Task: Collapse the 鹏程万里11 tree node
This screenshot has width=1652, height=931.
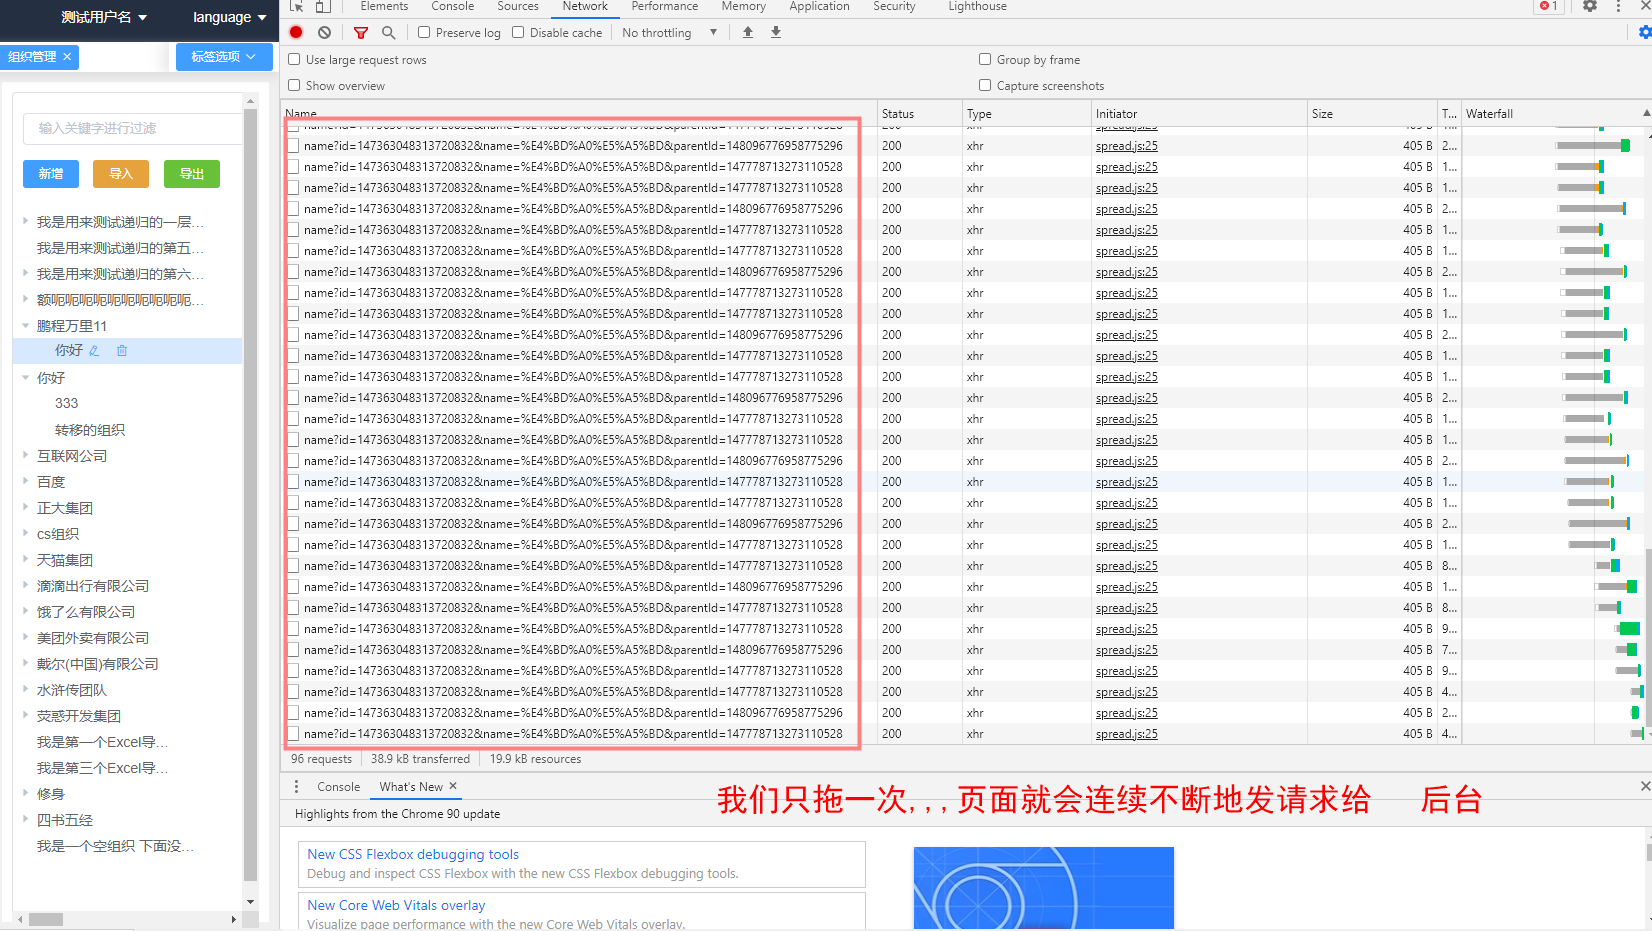Action: click(x=25, y=325)
